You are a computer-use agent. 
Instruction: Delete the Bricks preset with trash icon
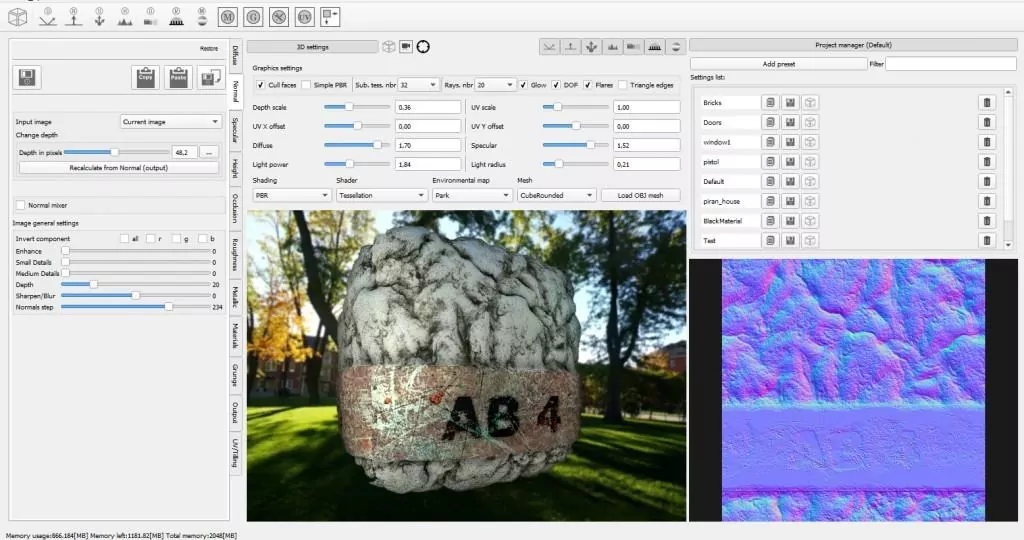click(986, 103)
